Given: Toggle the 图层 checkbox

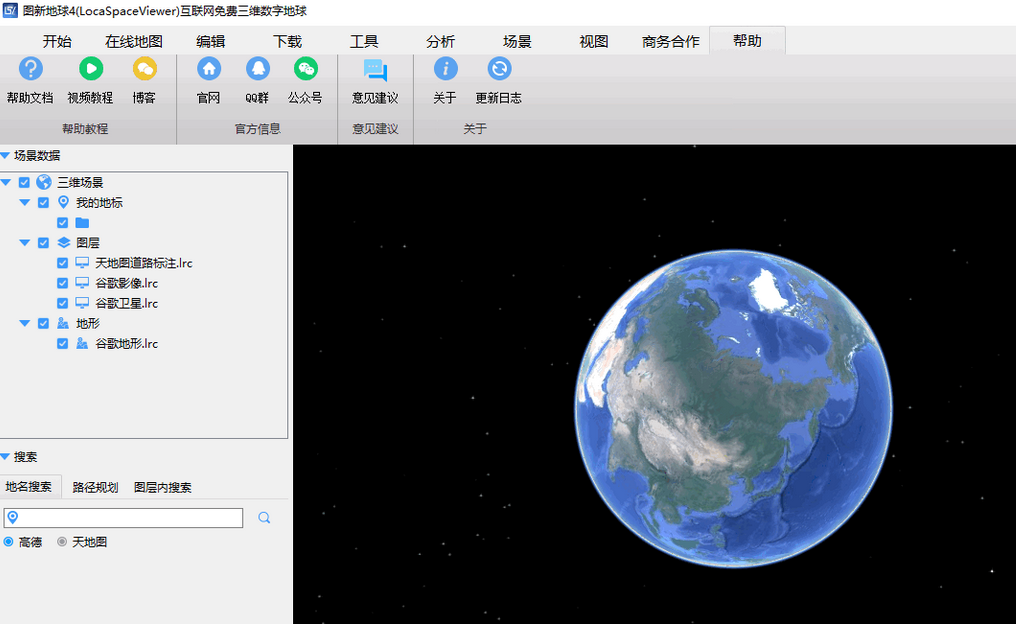Looking at the screenshot, I should 43,243.
